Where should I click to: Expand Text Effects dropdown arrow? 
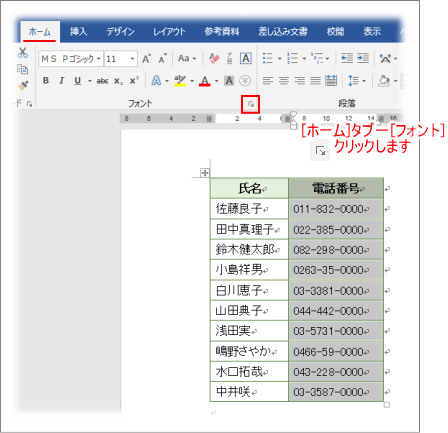pyautogui.click(x=167, y=81)
